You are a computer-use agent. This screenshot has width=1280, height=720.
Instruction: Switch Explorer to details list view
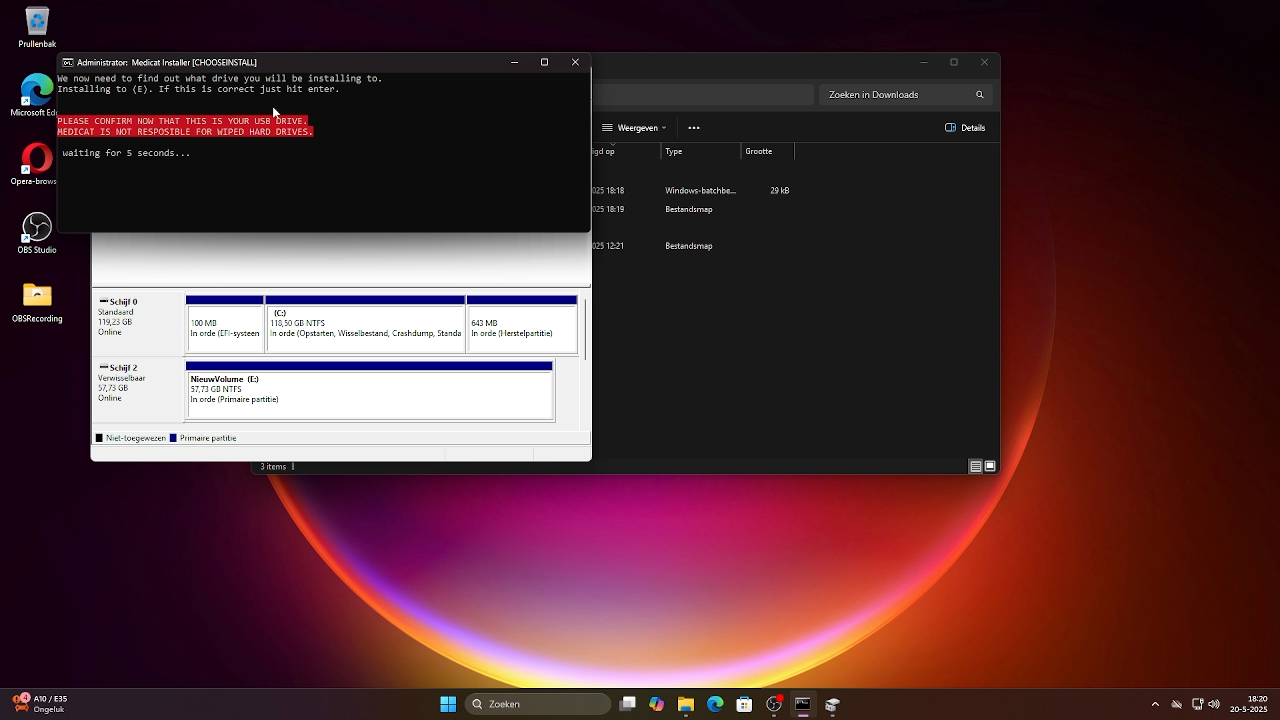[976, 466]
